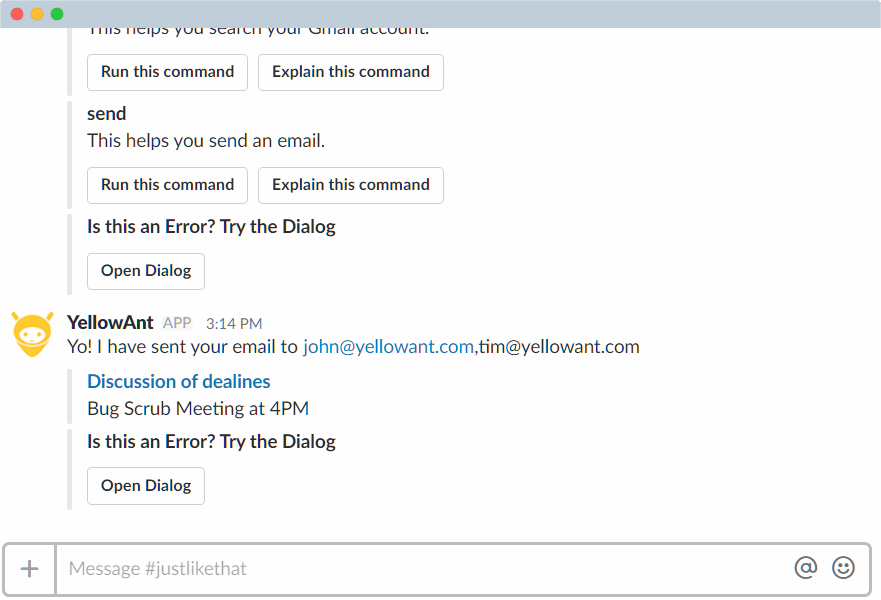The height and width of the screenshot is (600, 881).
Task: Select the tim@yellowant.com recipient text
Action: click(559, 347)
